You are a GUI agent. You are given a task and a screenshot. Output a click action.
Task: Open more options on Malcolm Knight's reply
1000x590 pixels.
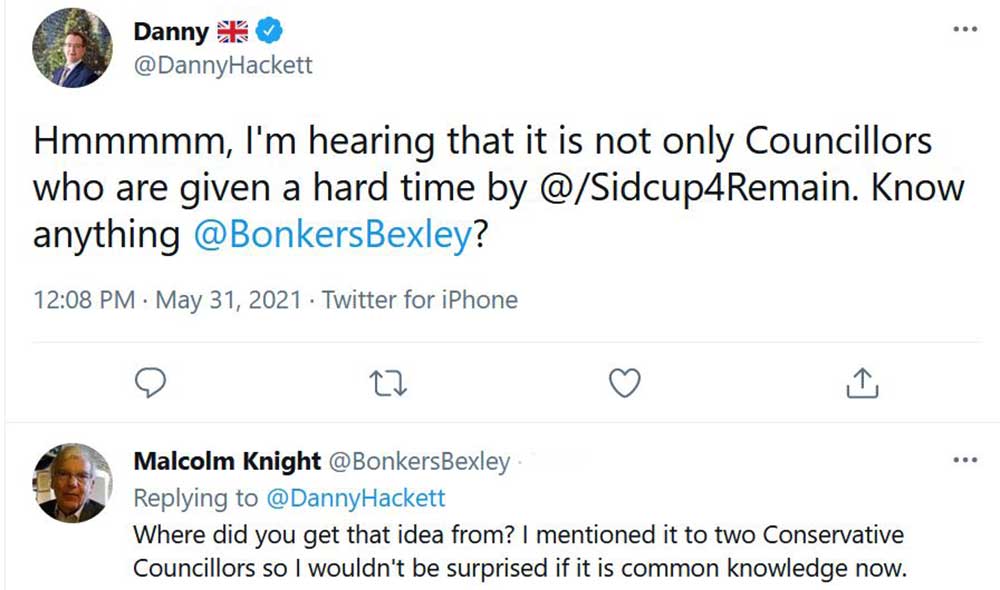click(964, 460)
